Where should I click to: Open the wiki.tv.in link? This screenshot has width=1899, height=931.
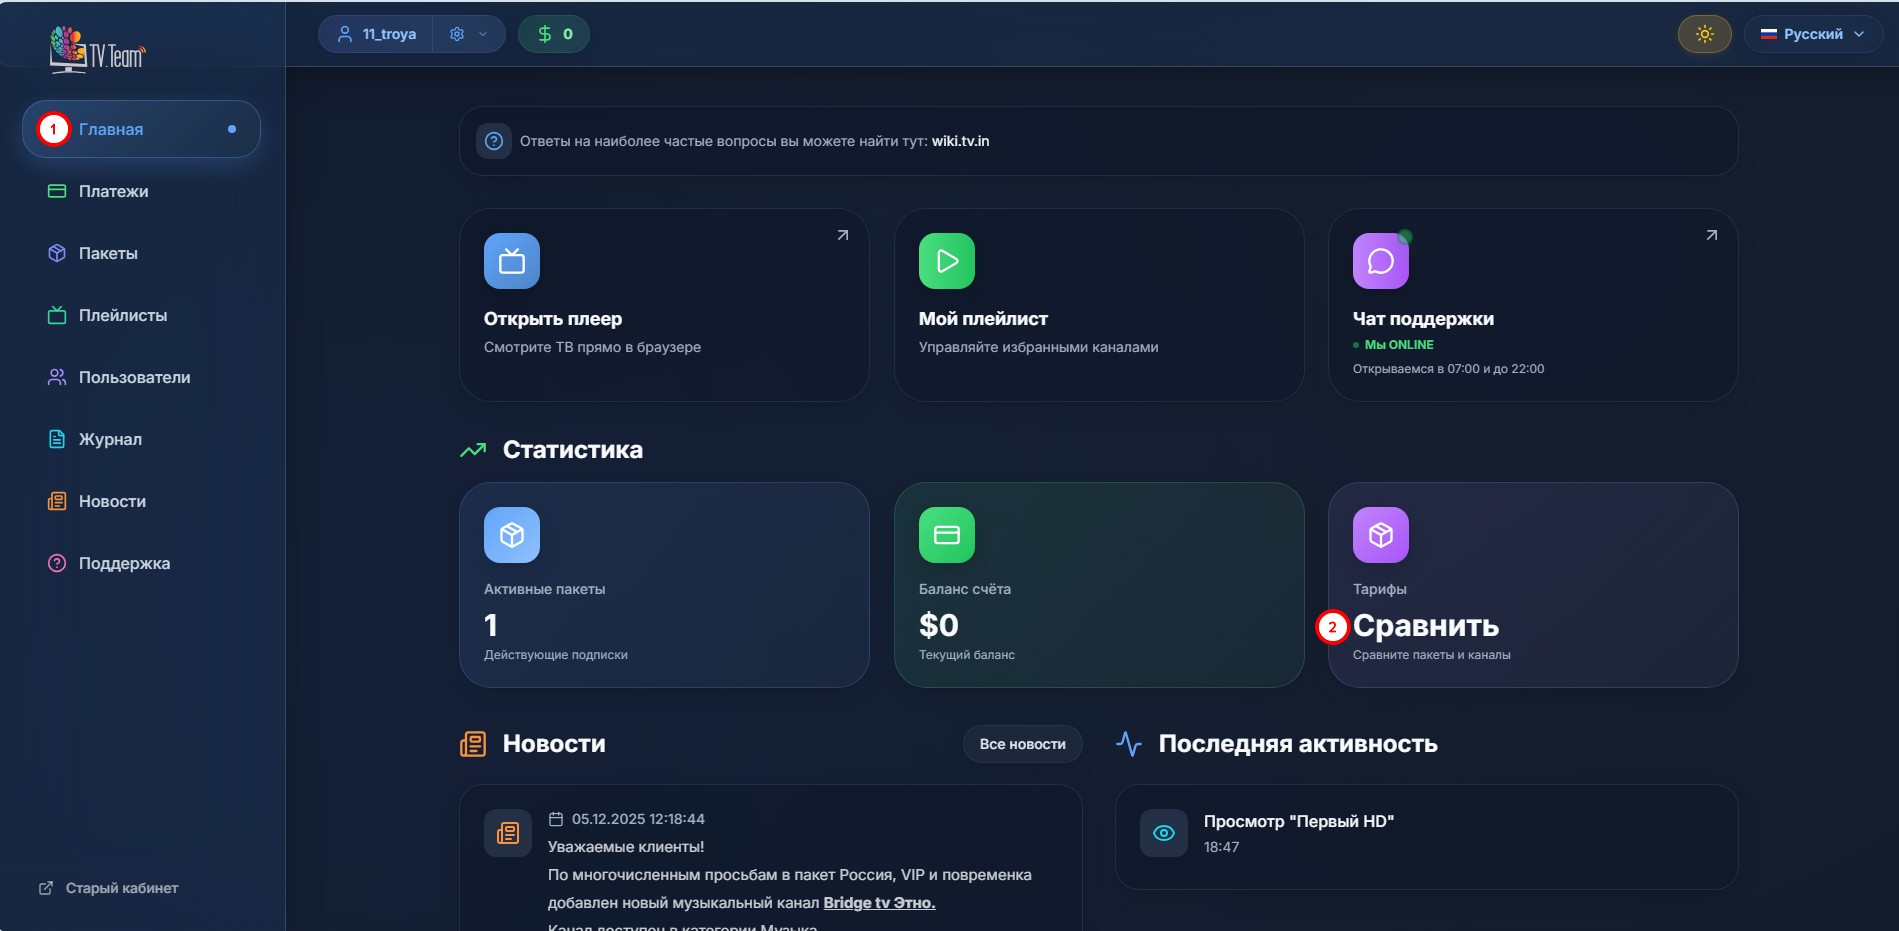tap(960, 141)
